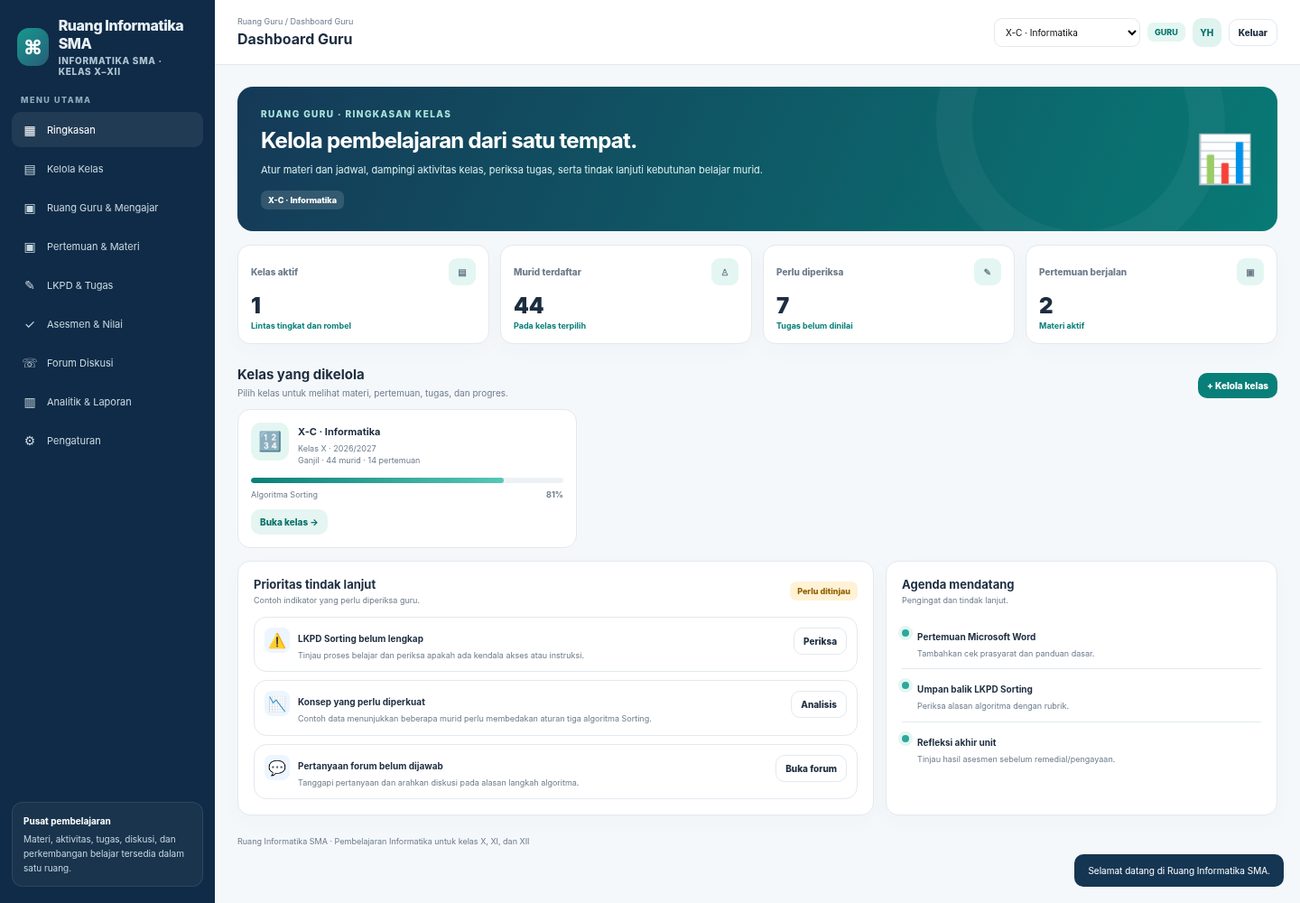Viewport: 1300px width, 903px height.
Task: Click the Kelola Kelas sidebar icon
Action: coord(30,169)
